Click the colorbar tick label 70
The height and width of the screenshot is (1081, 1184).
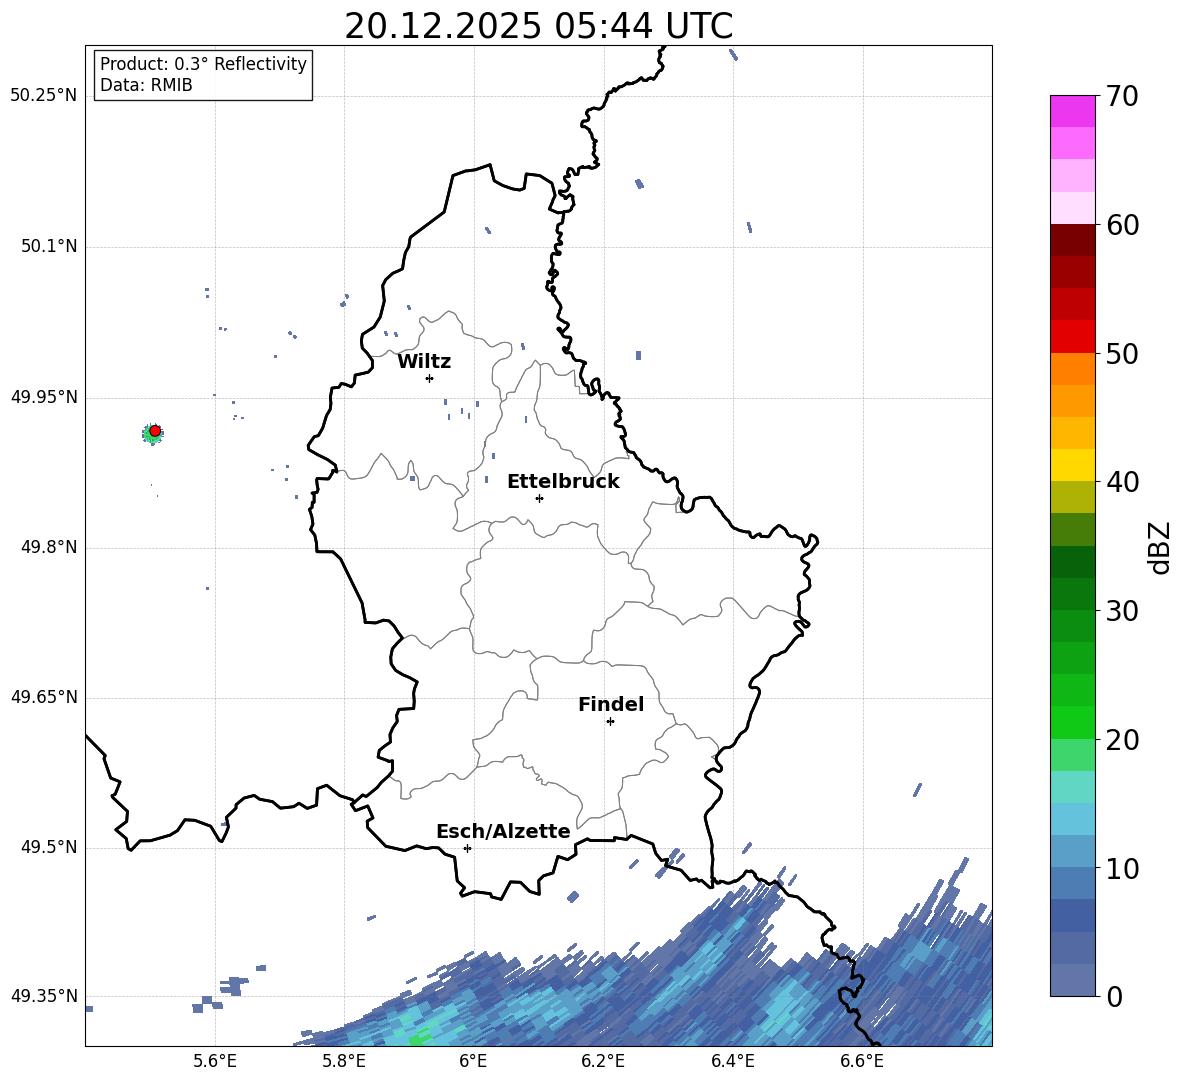(1122, 96)
